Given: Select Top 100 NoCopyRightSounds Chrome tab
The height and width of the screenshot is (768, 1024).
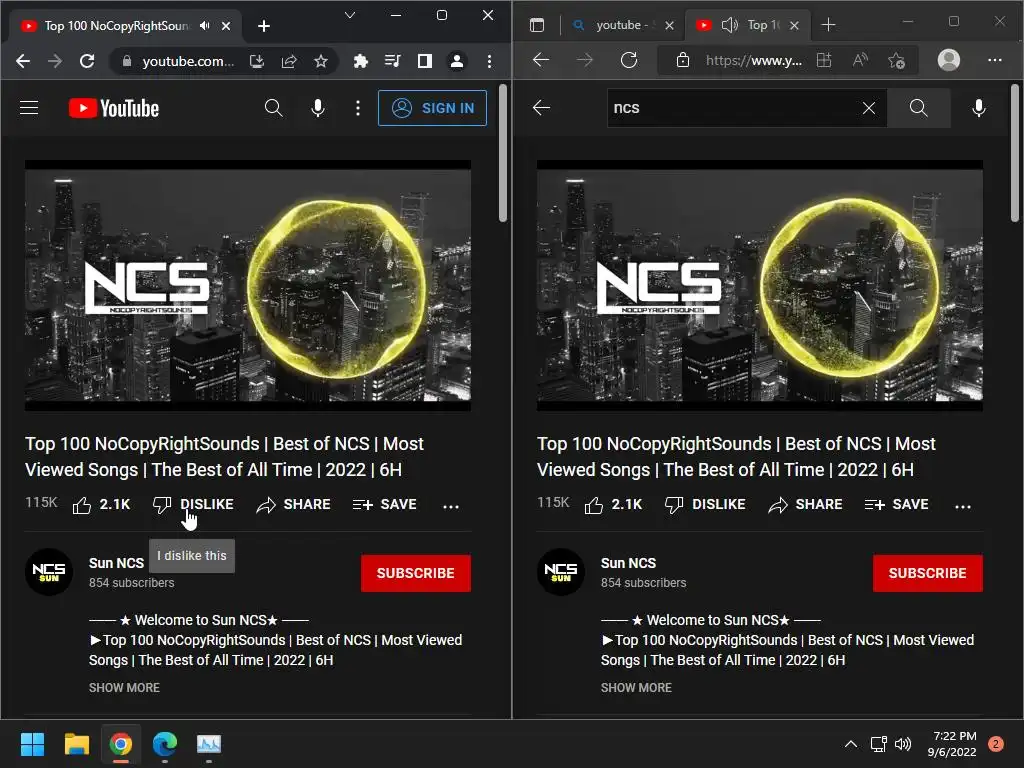Looking at the screenshot, I should 125,25.
